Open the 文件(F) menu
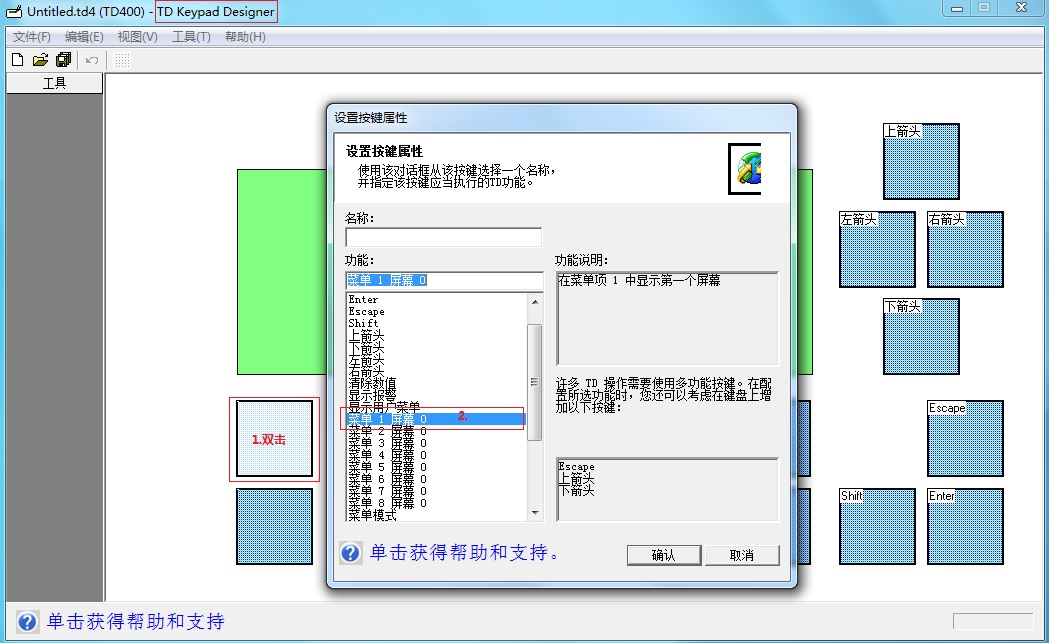 pos(31,37)
